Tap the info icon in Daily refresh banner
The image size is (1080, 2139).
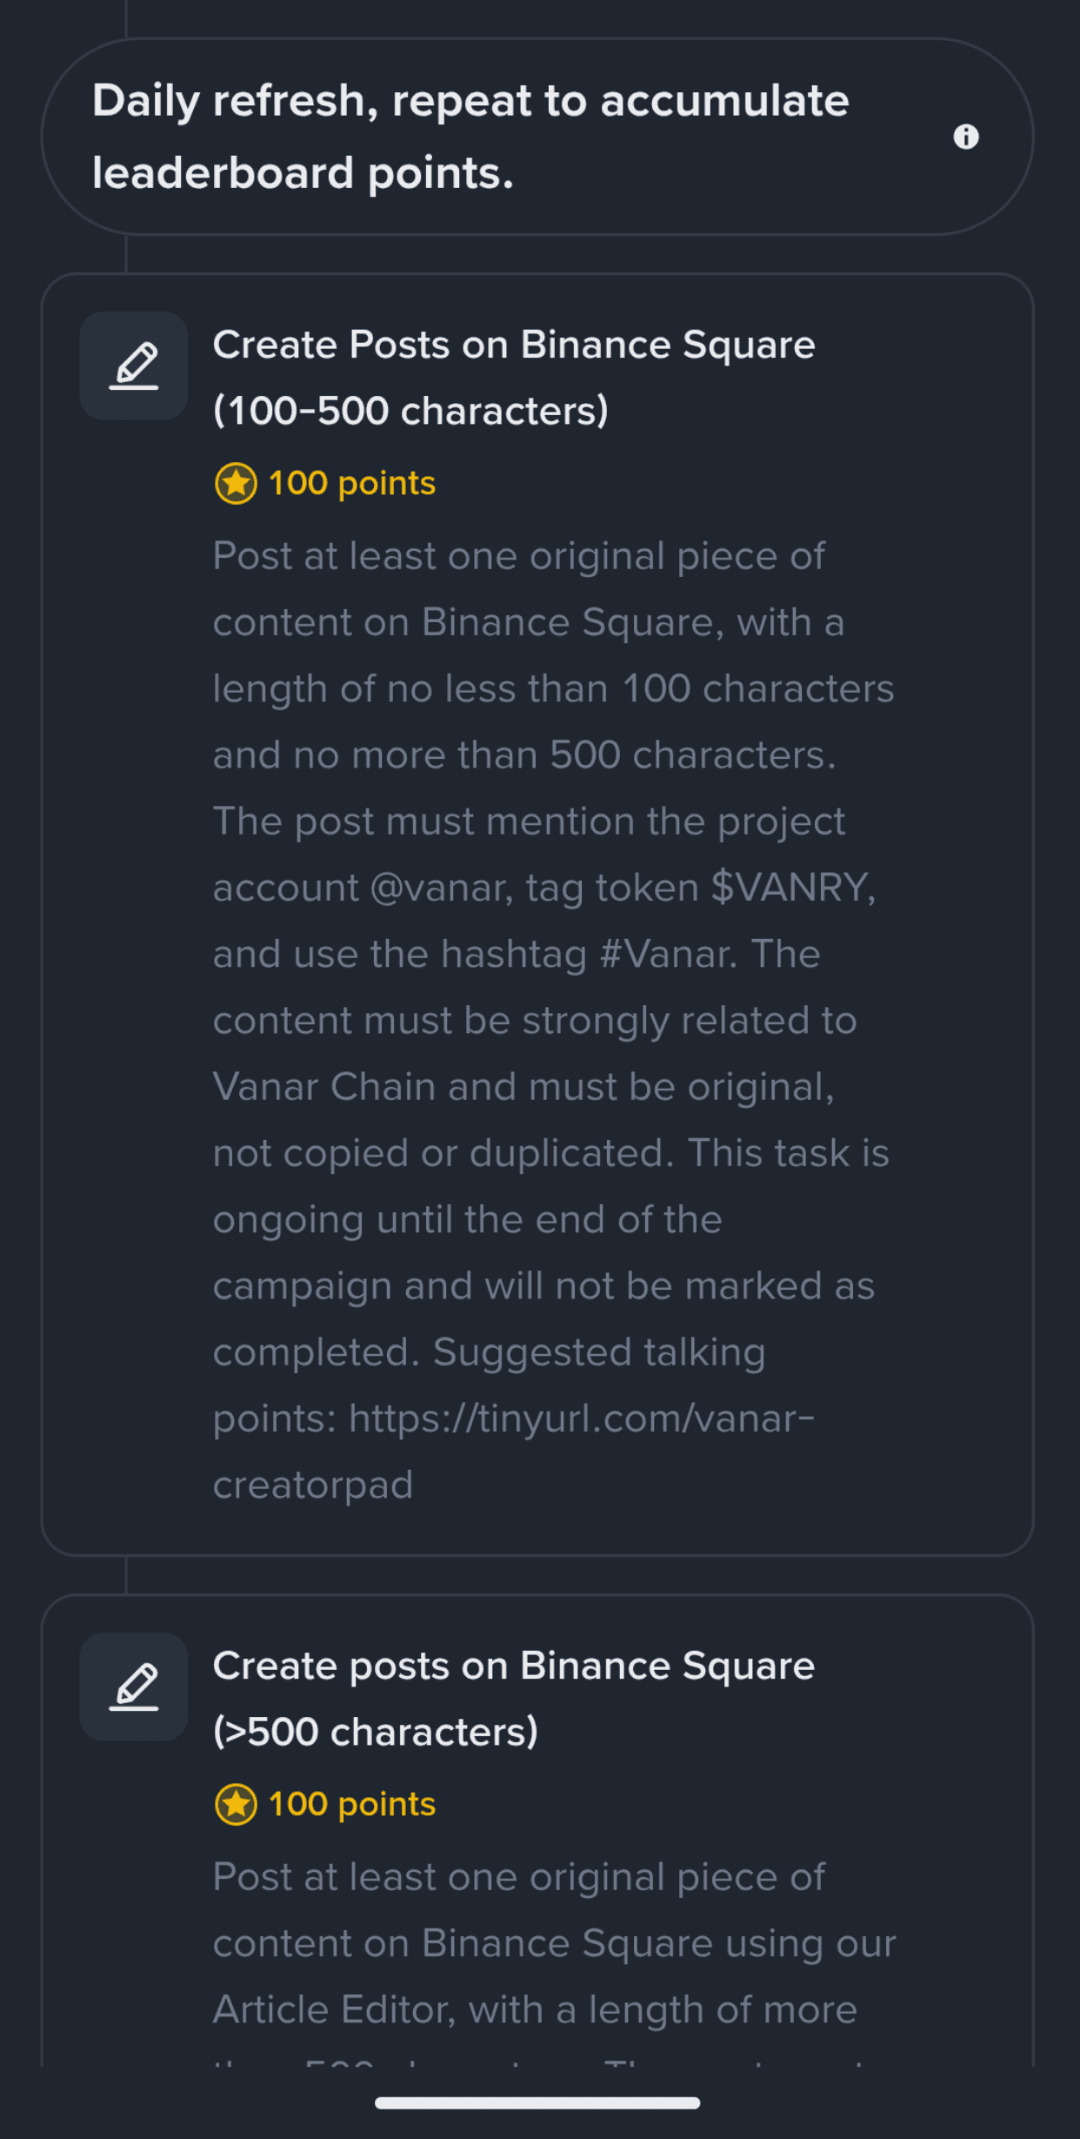pyautogui.click(x=965, y=137)
